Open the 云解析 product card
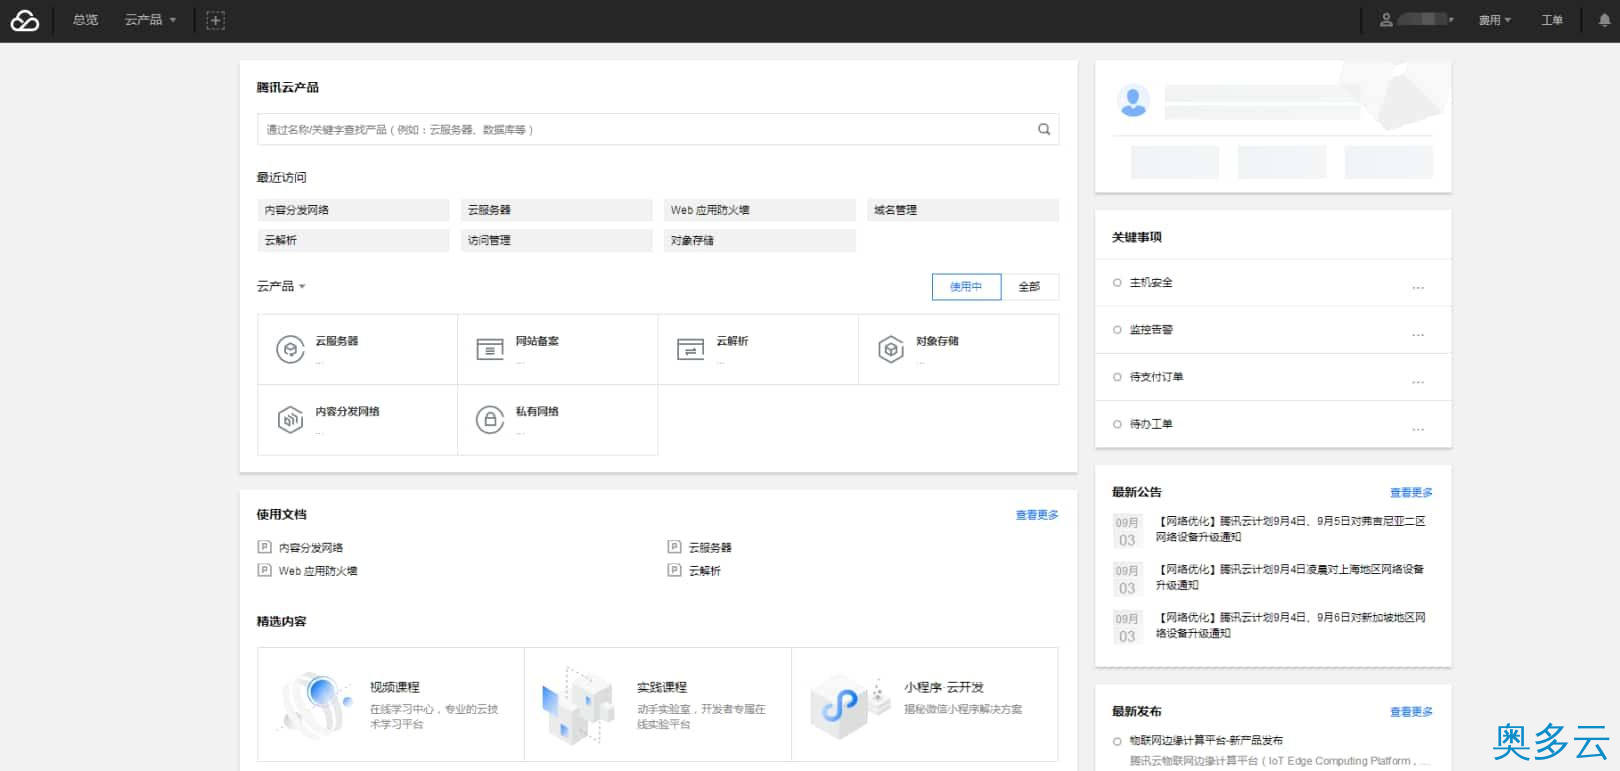1620x771 pixels. [758, 349]
